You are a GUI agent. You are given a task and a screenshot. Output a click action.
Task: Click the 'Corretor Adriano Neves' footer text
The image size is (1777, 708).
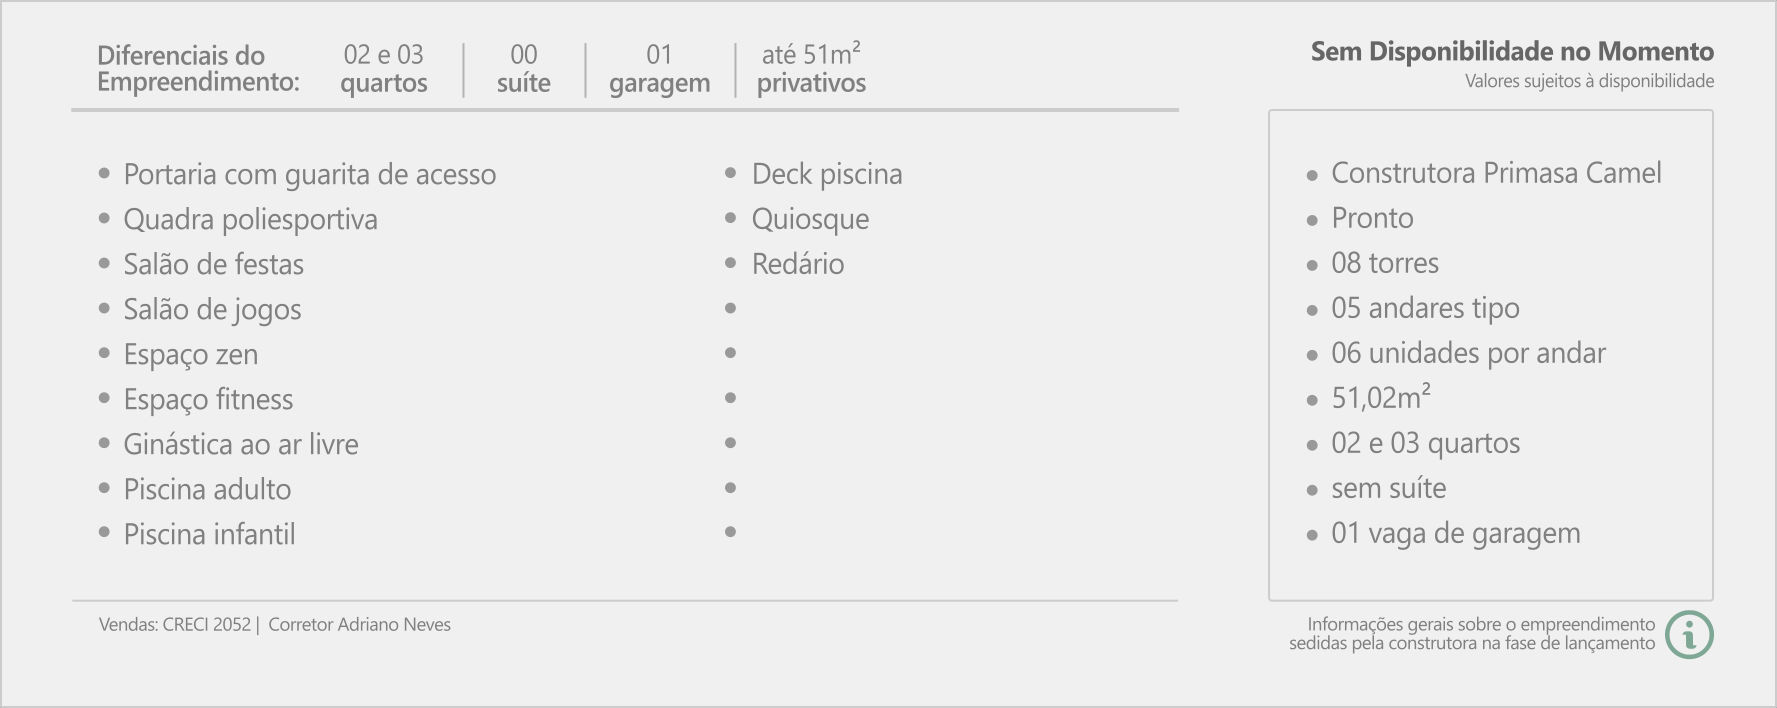(359, 625)
